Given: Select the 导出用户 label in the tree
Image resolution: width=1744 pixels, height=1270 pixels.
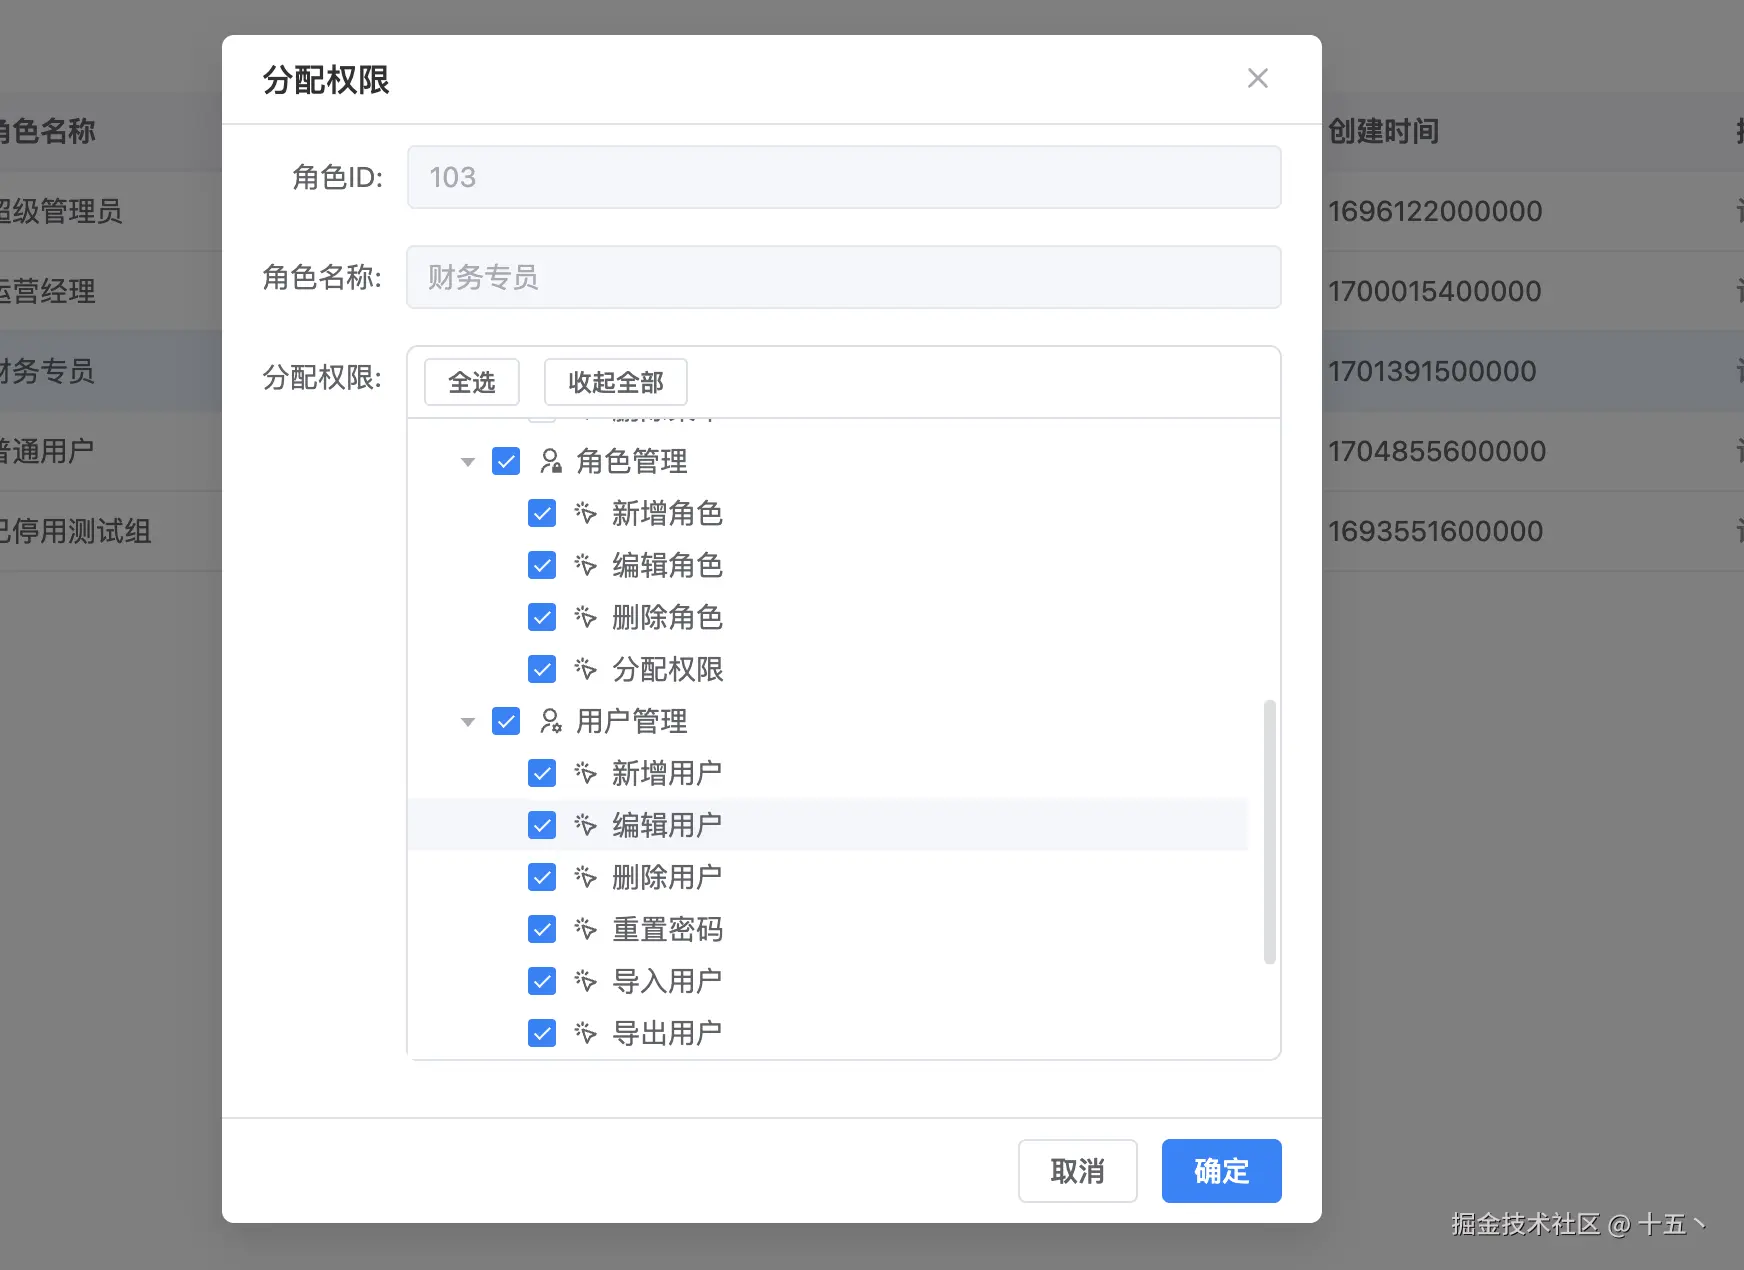Looking at the screenshot, I should tap(667, 1033).
